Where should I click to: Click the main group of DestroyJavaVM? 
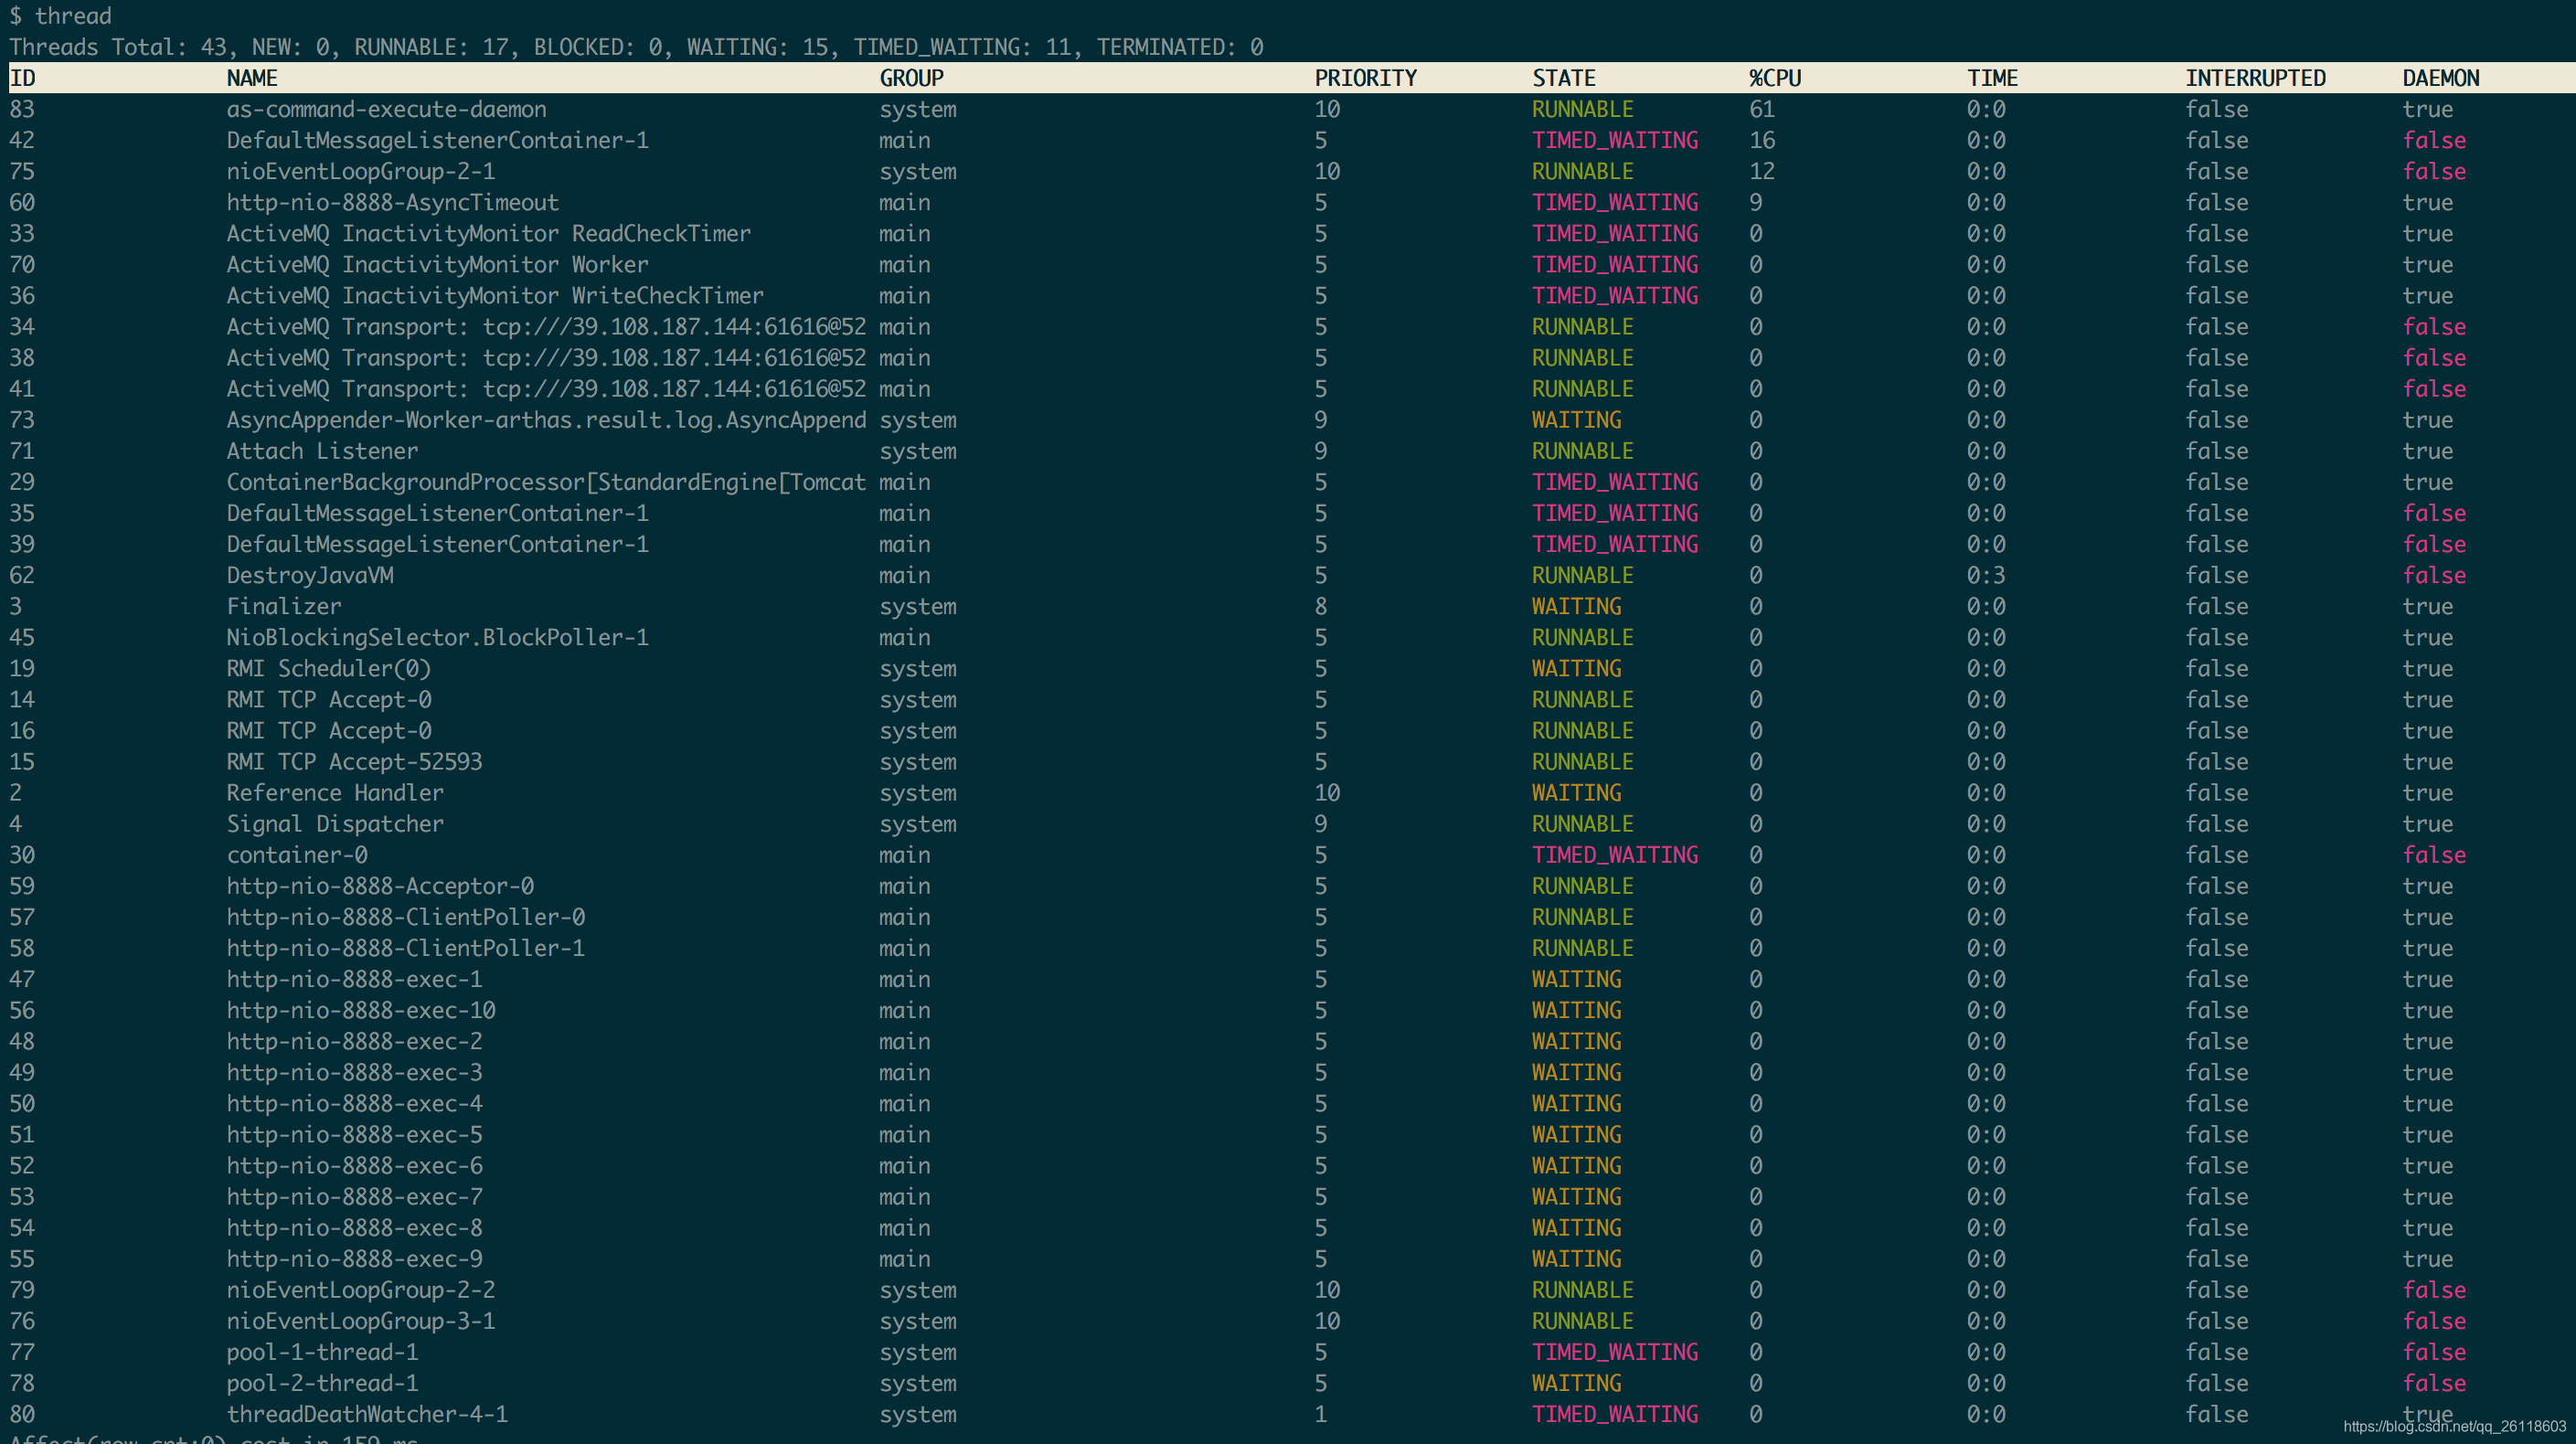[x=904, y=575]
